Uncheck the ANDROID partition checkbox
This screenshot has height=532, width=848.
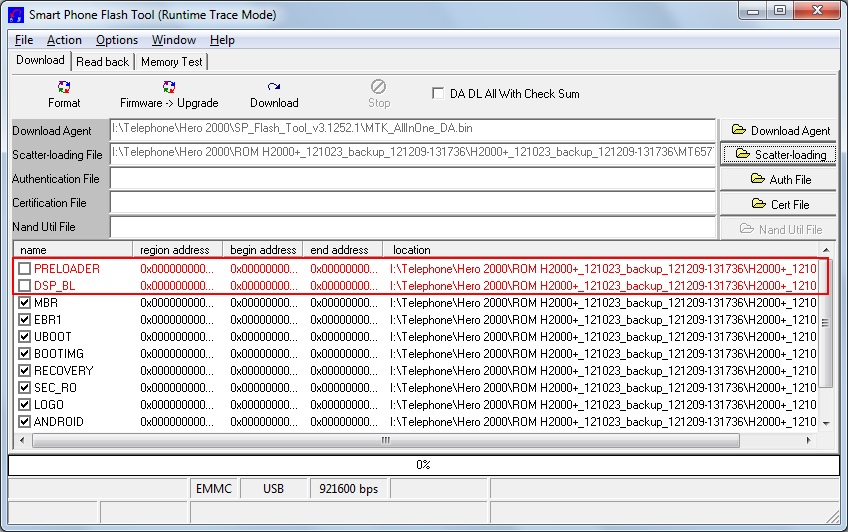coord(25,422)
